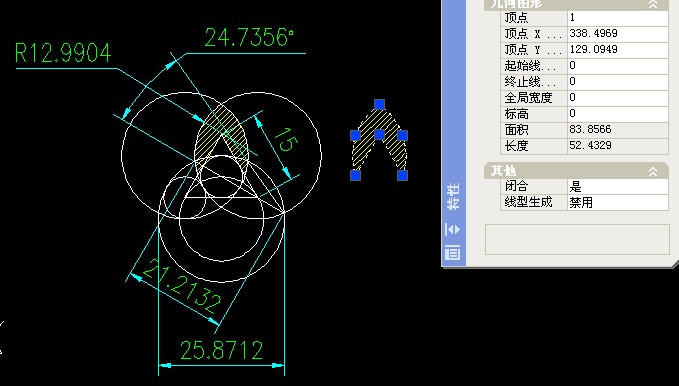The height and width of the screenshot is (386, 679).
Task: Select the 面积 value 83.8566
Action: (x=618, y=130)
